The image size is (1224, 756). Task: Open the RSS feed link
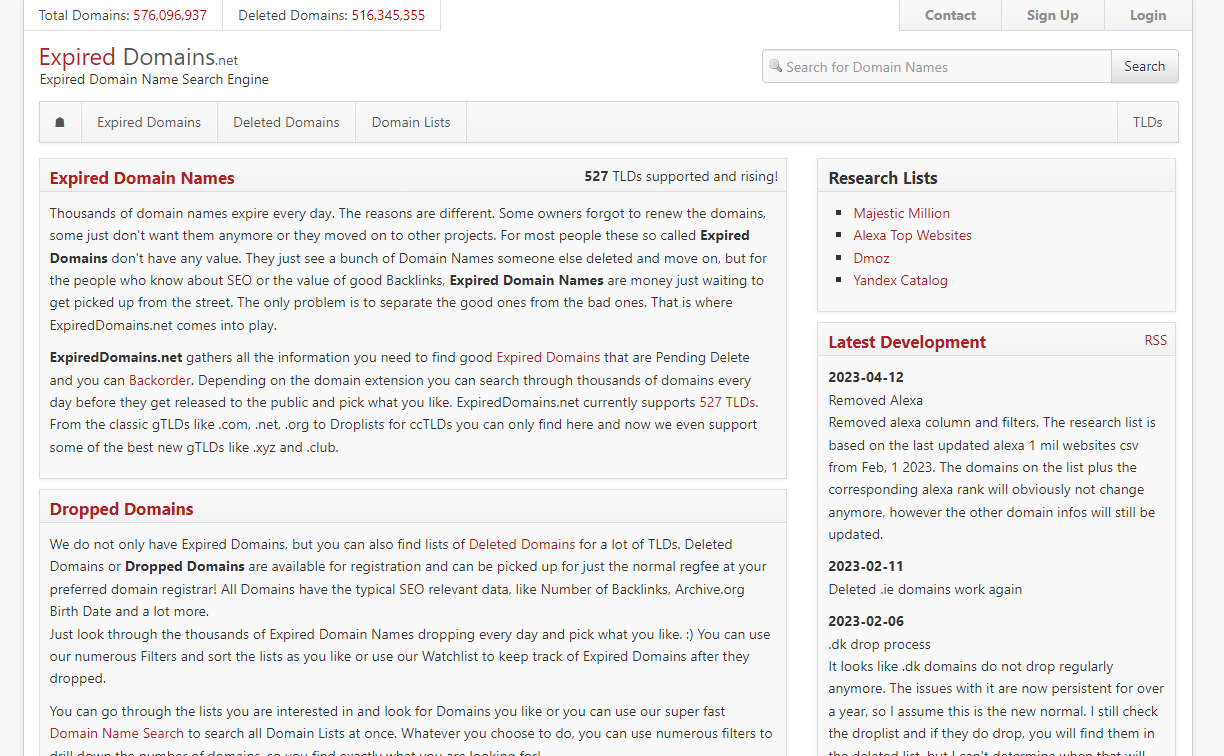tap(1156, 340)
